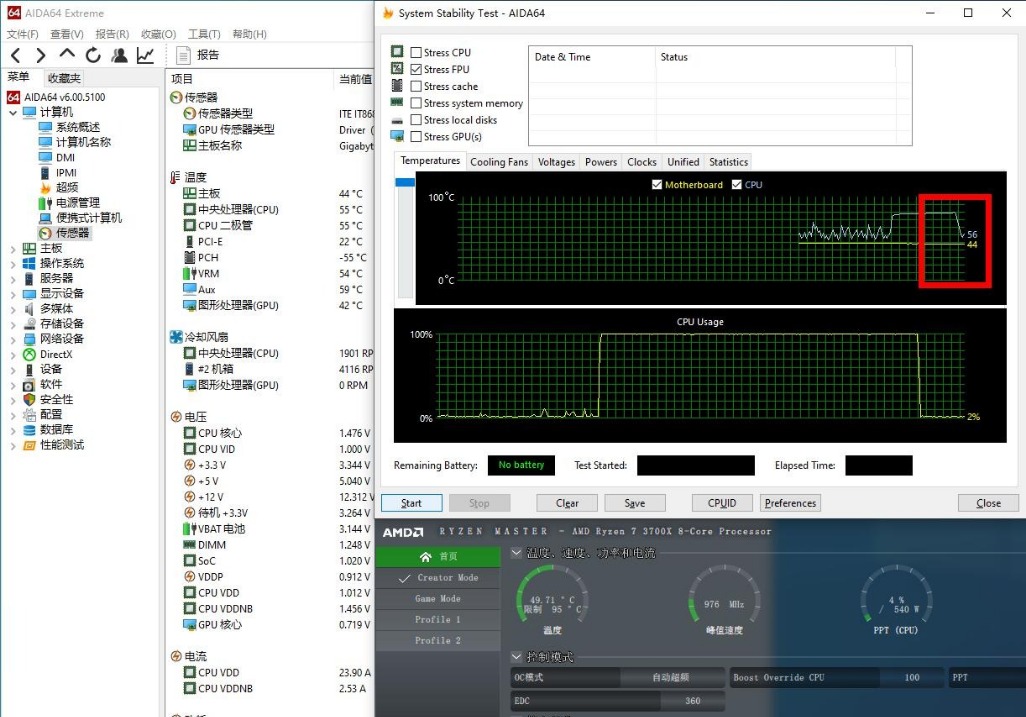This screenshot has width=1026, height=717.
Task: Click the Ryzen Master home icon 首页
Action: tap(426, 557)
